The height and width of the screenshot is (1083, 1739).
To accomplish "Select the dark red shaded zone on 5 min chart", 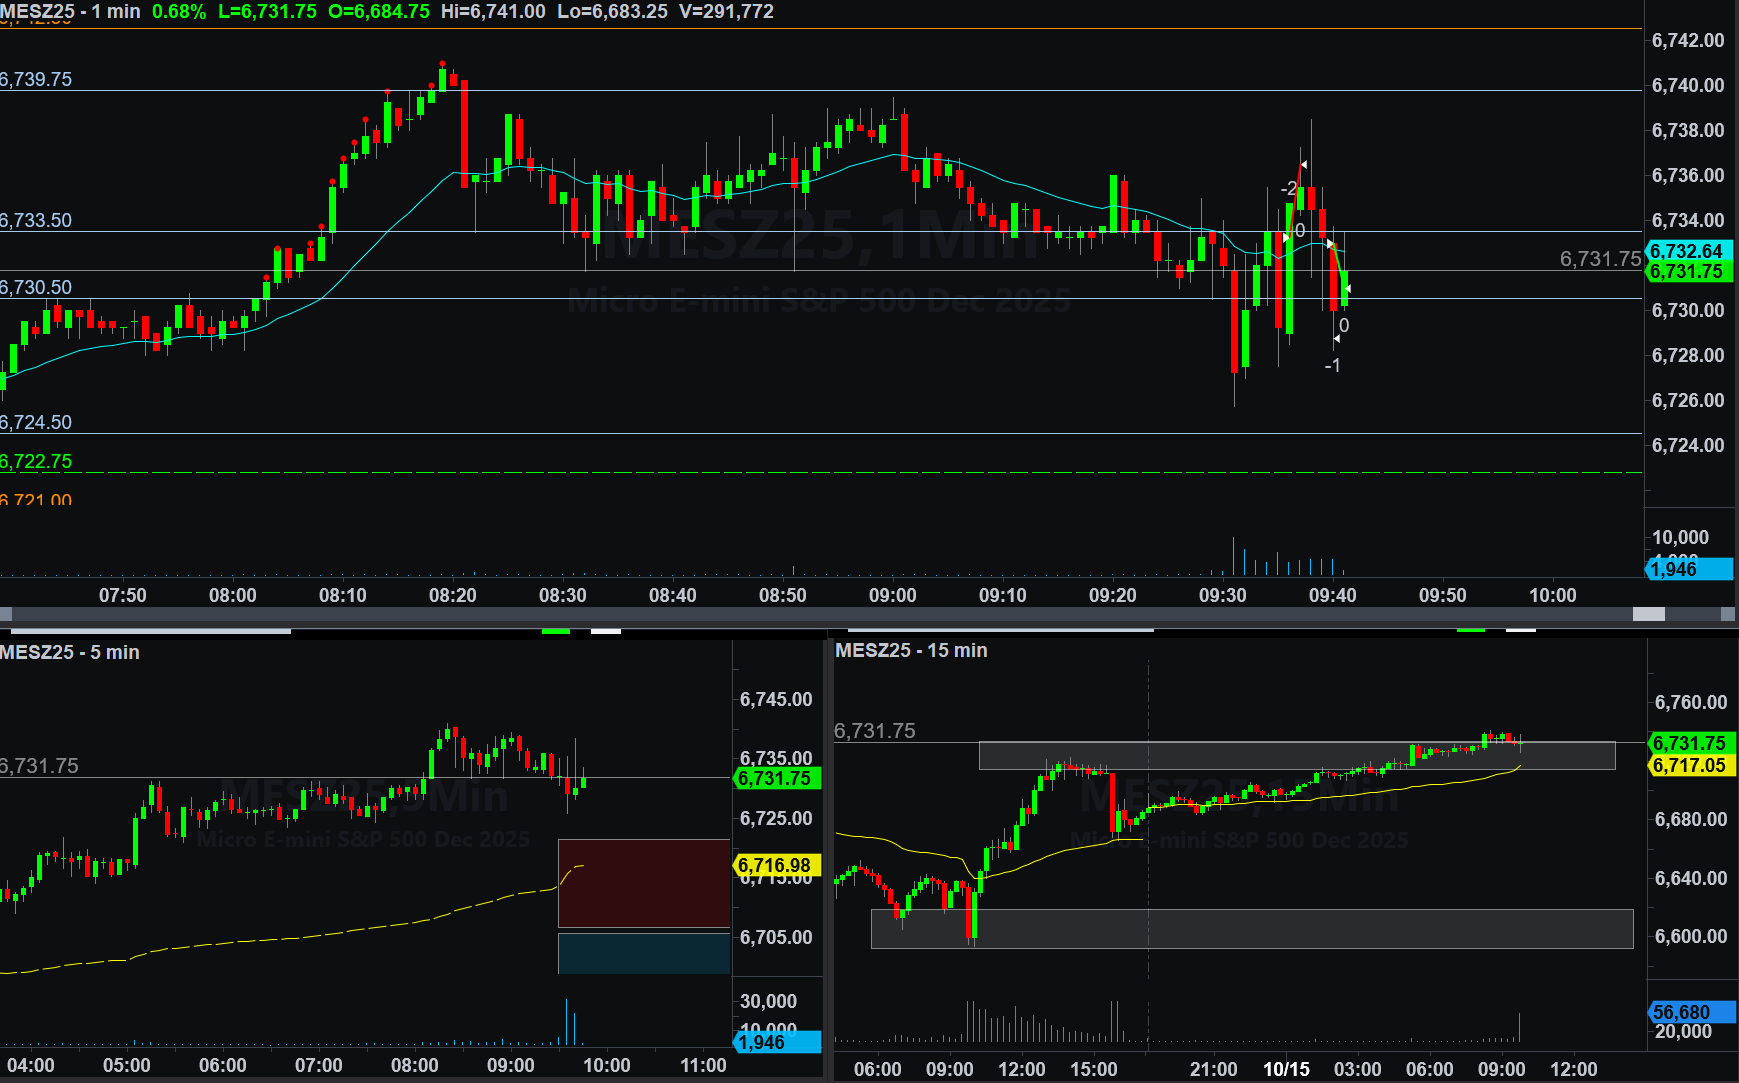I will pos(644,883).
